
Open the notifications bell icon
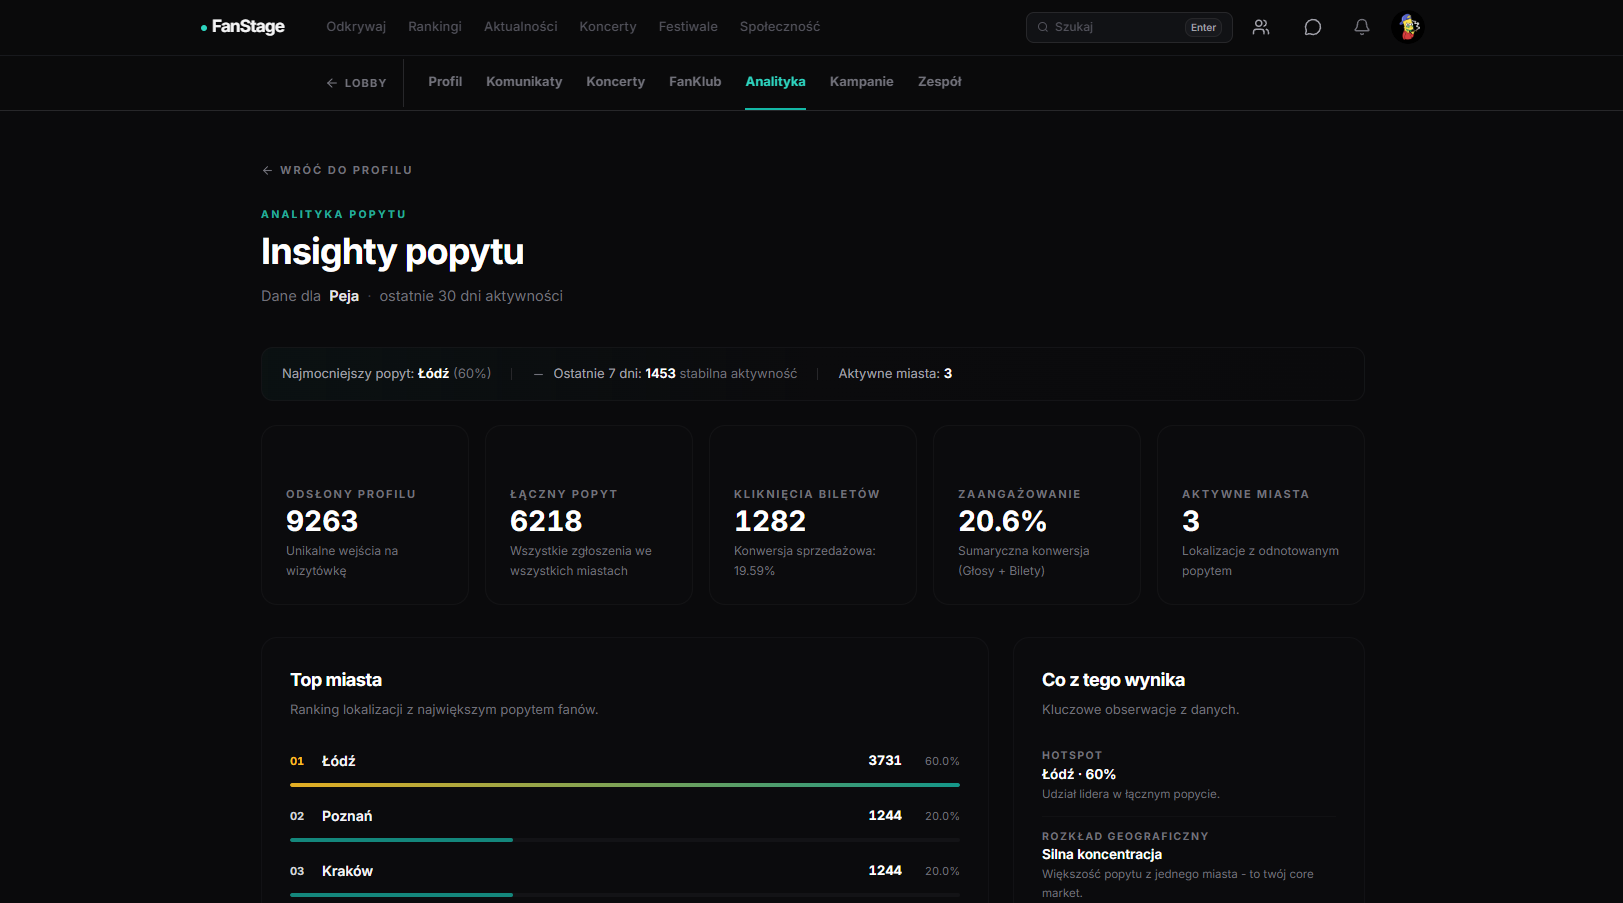pyautogui.click(x=1362, y=27)
